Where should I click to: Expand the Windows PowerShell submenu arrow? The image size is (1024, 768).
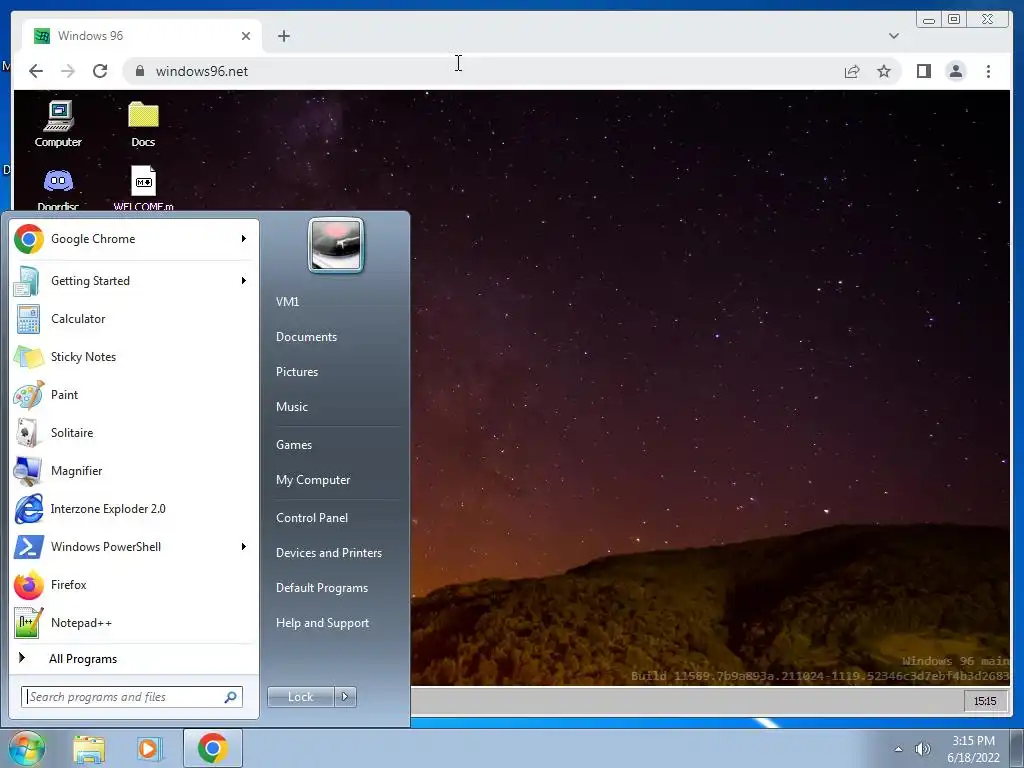pos(244,547)
